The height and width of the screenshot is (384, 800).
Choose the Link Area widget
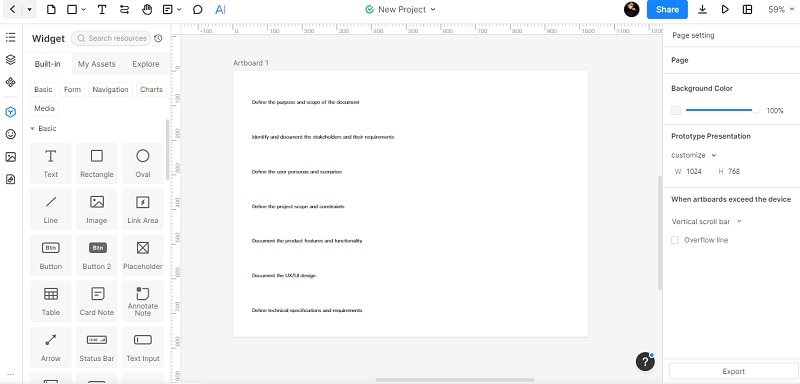tap(143, 209)
